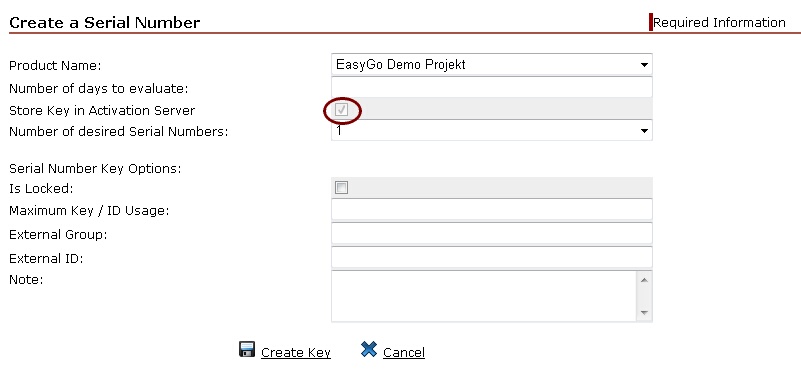
Task: Click the Serial Numbers dropdown arrow
Action: click(x=644, y=131)
